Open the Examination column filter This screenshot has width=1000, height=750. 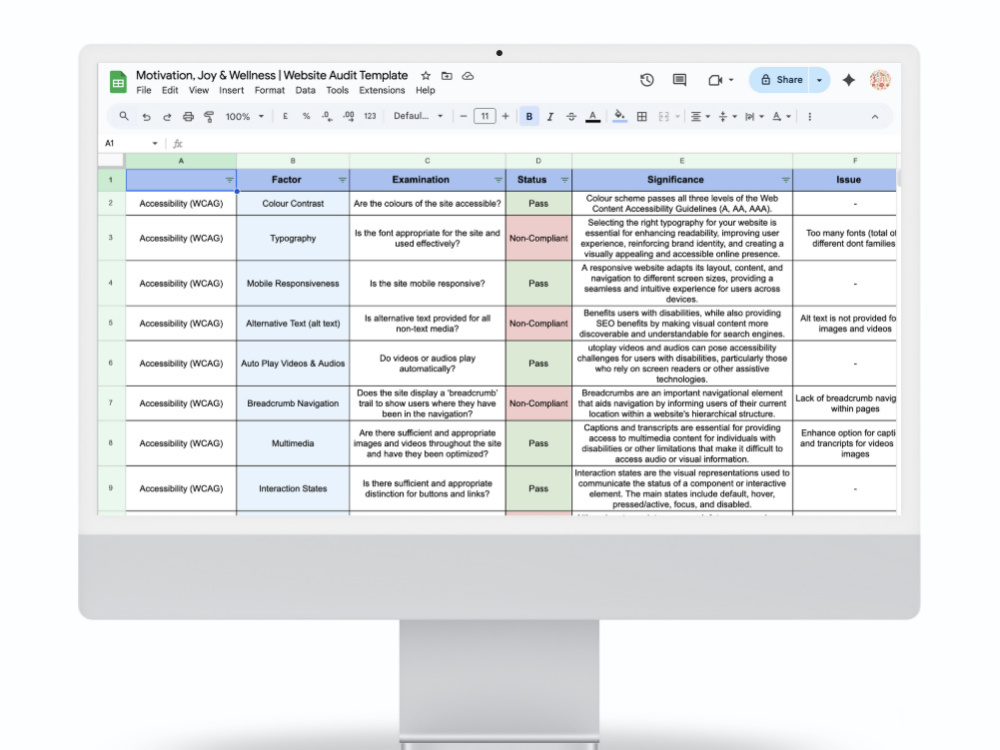[498, 180]
